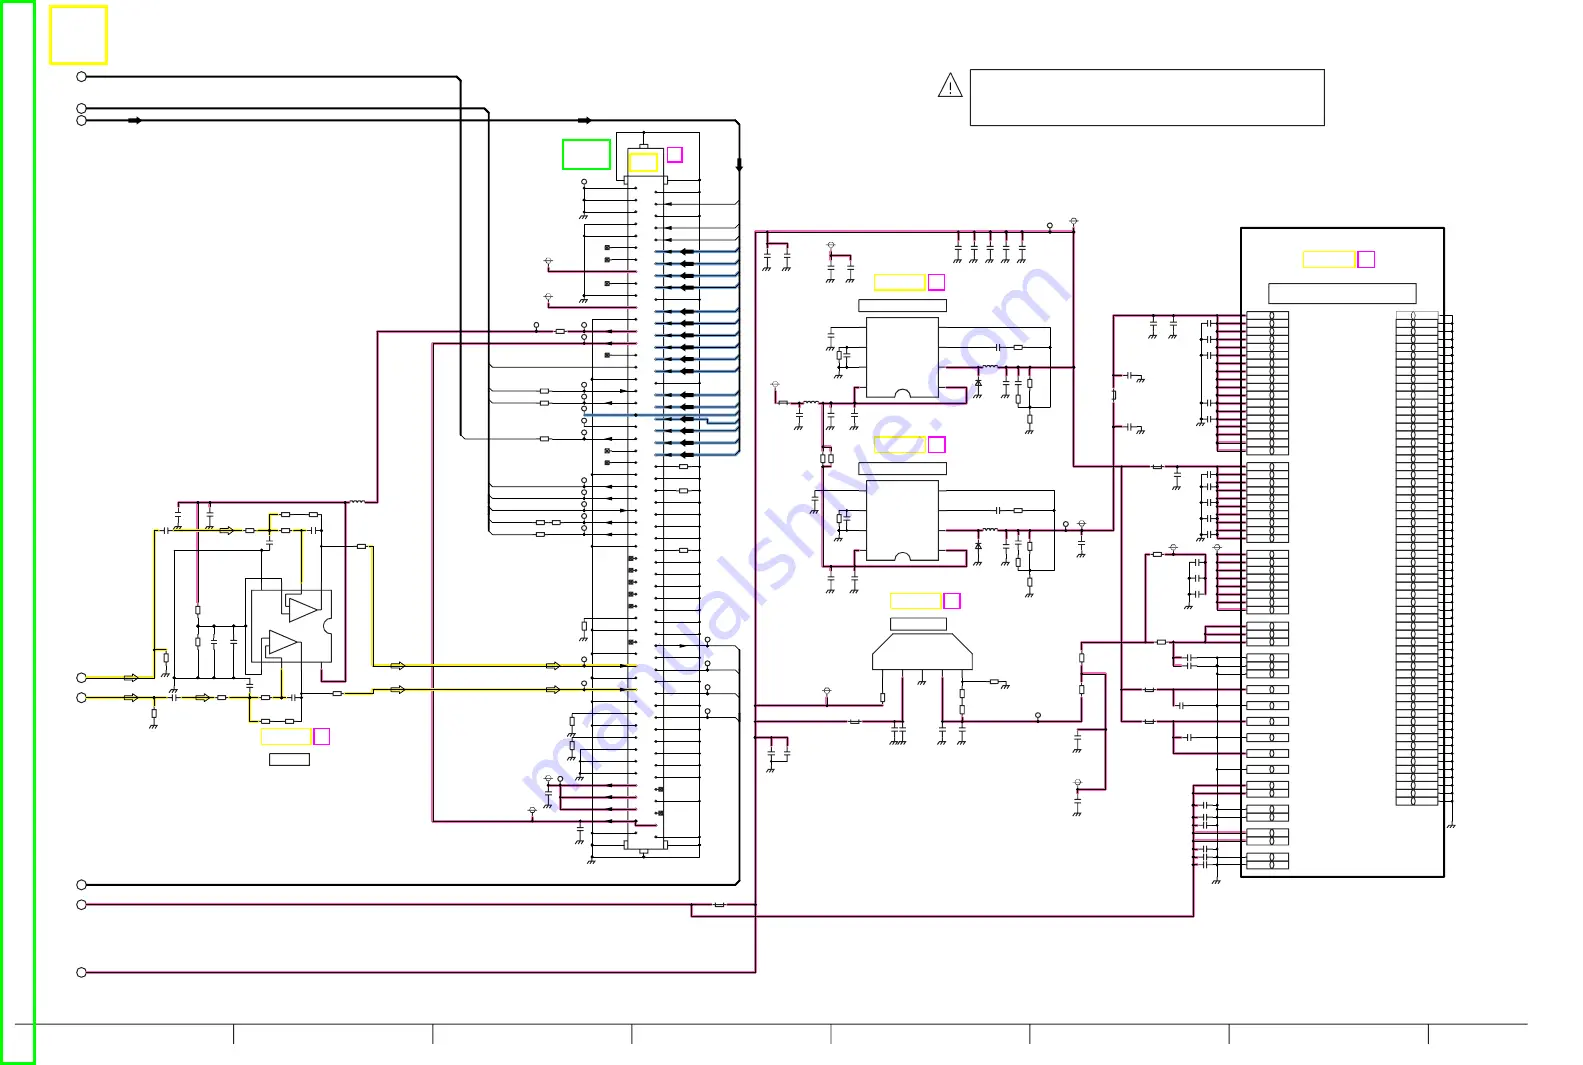Click the lower op-amp triangle symbol
The width and height of the screenshot is (1583, 1065).
coord(283,642)
